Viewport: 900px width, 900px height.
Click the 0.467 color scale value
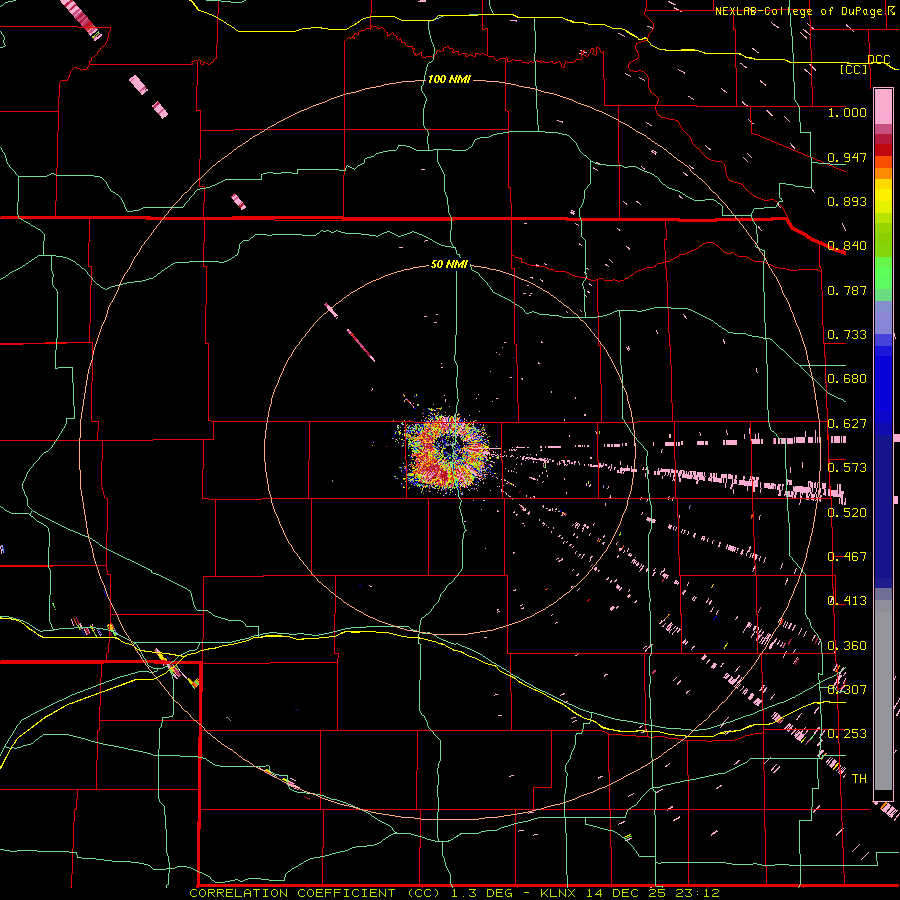point(847,557)
